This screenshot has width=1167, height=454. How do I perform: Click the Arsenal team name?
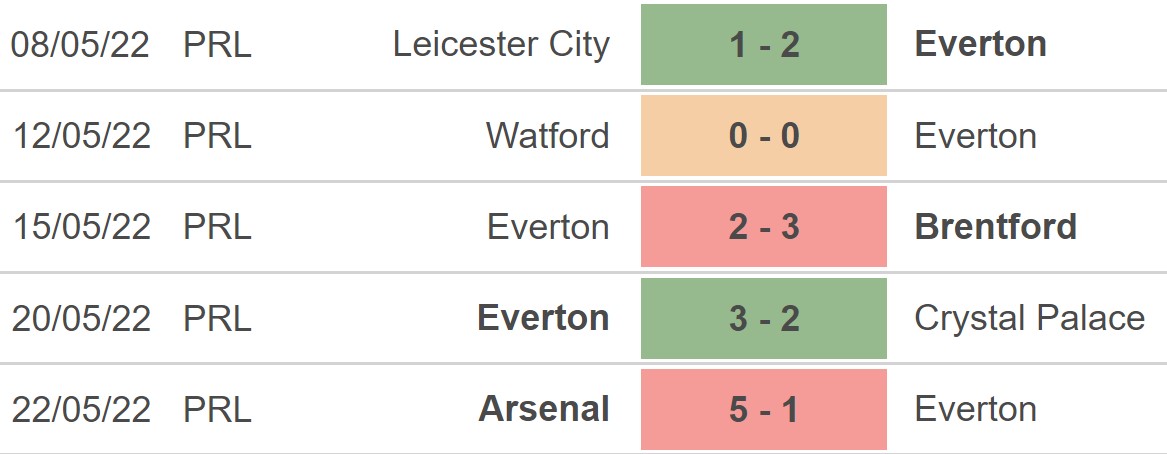point(544,409)
